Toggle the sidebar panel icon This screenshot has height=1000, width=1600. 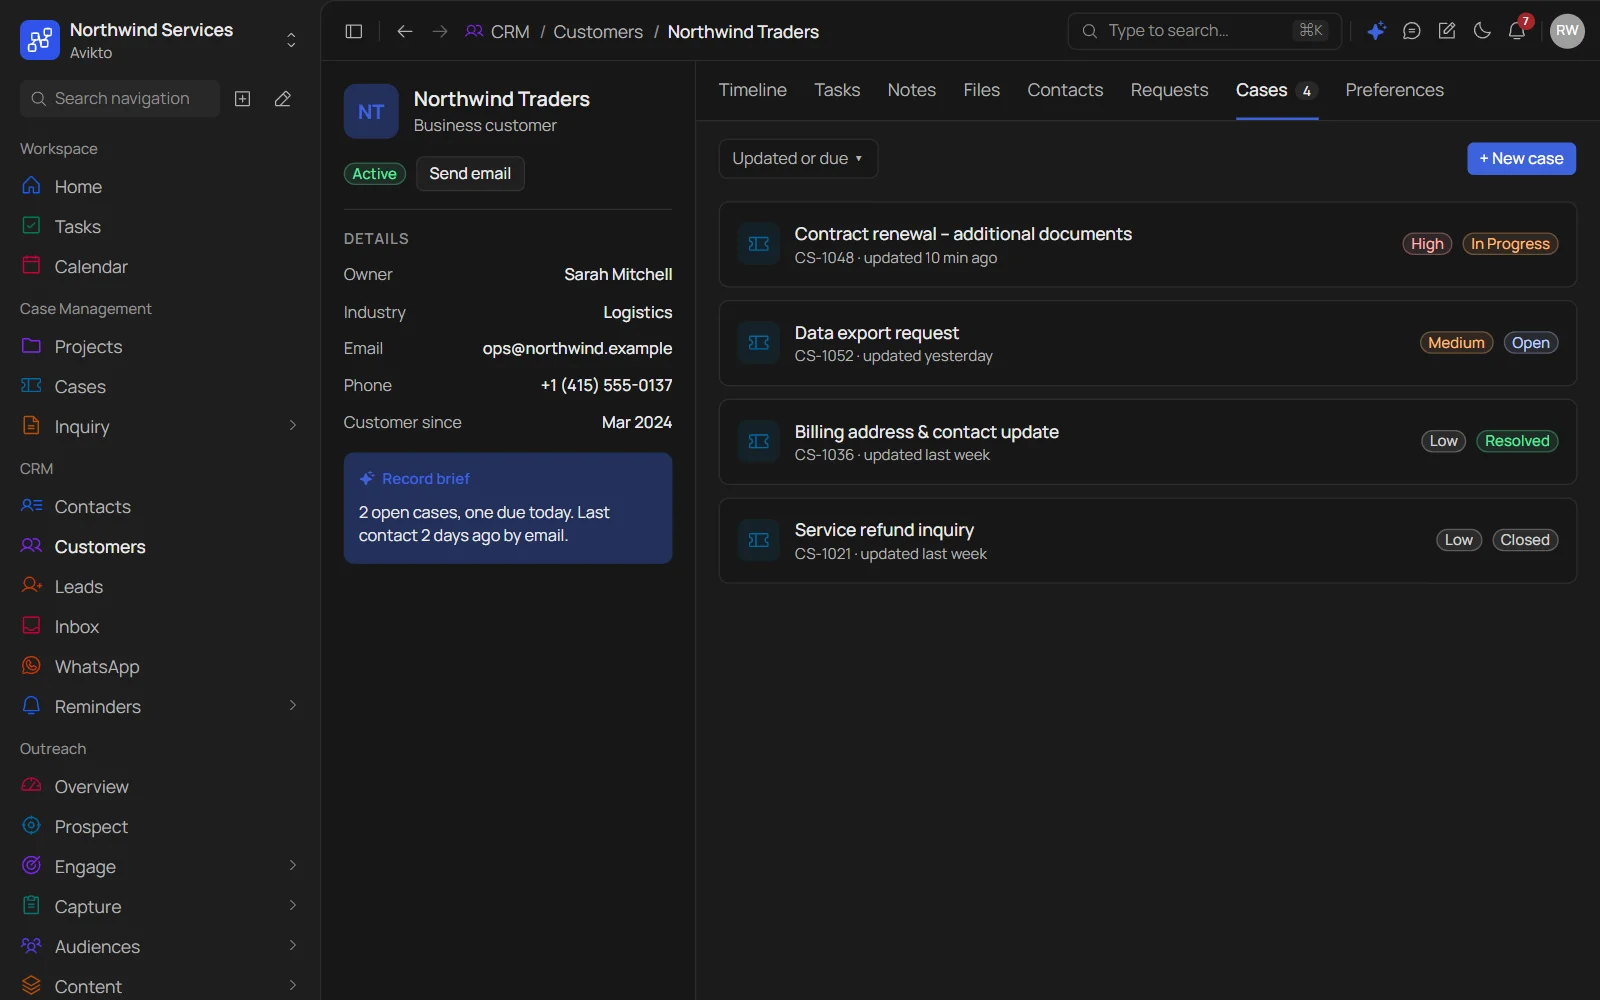click(x=353, y=31)
